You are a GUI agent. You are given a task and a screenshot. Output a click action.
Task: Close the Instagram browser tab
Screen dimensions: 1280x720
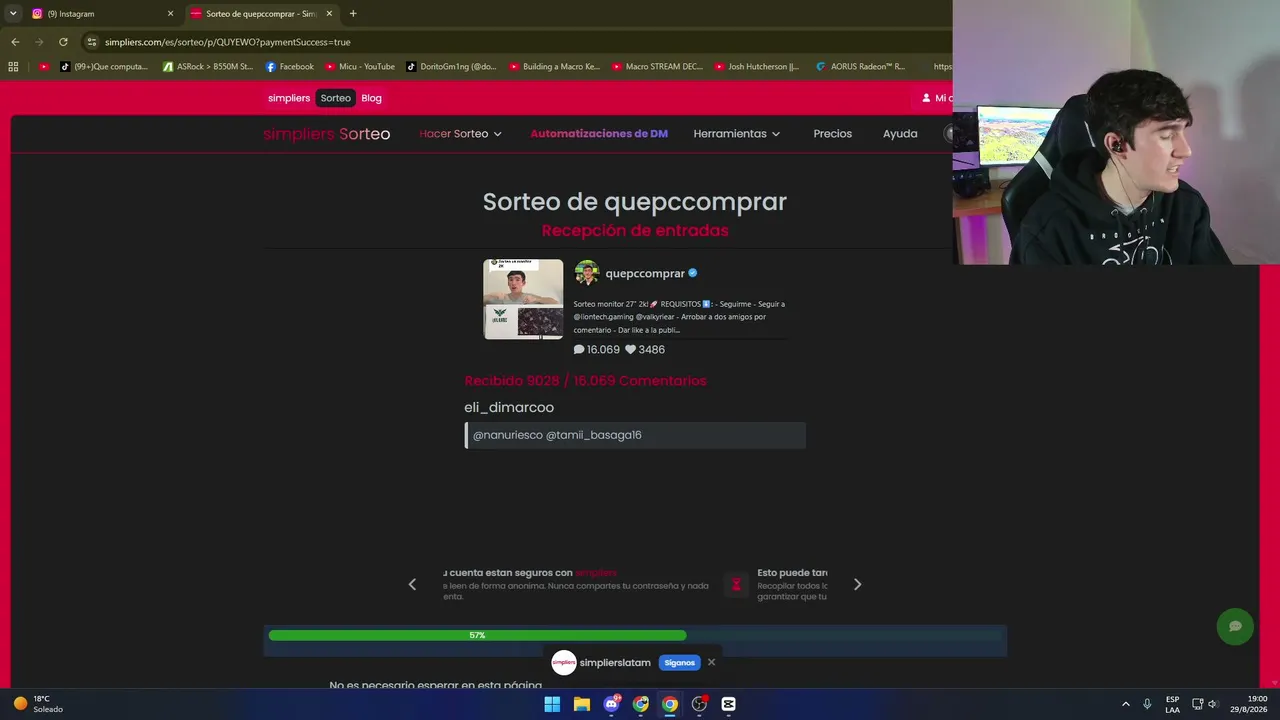[170, 14]
